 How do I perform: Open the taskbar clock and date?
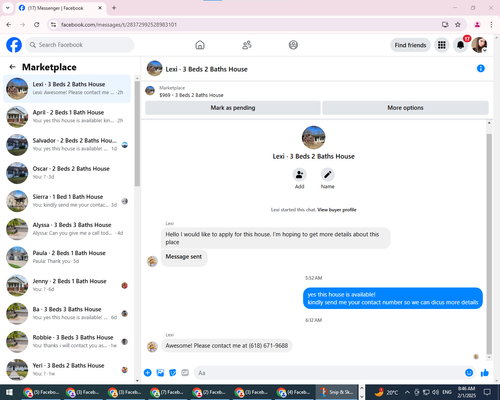pos(467,392)
